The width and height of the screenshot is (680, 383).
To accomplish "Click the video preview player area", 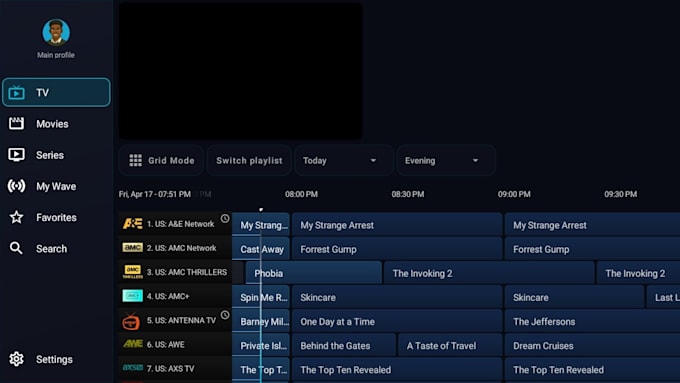I will click(x=240, y=71).
